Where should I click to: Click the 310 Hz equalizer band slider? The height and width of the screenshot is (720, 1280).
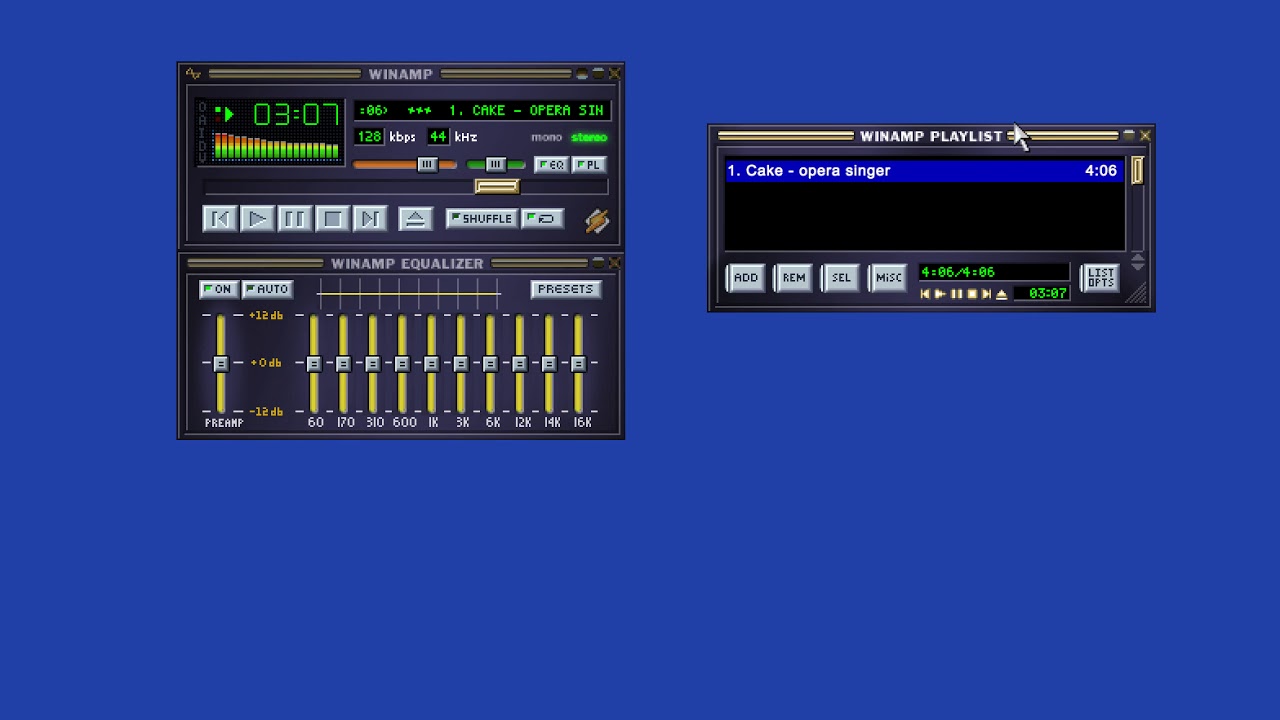click(x=373, y=364)
